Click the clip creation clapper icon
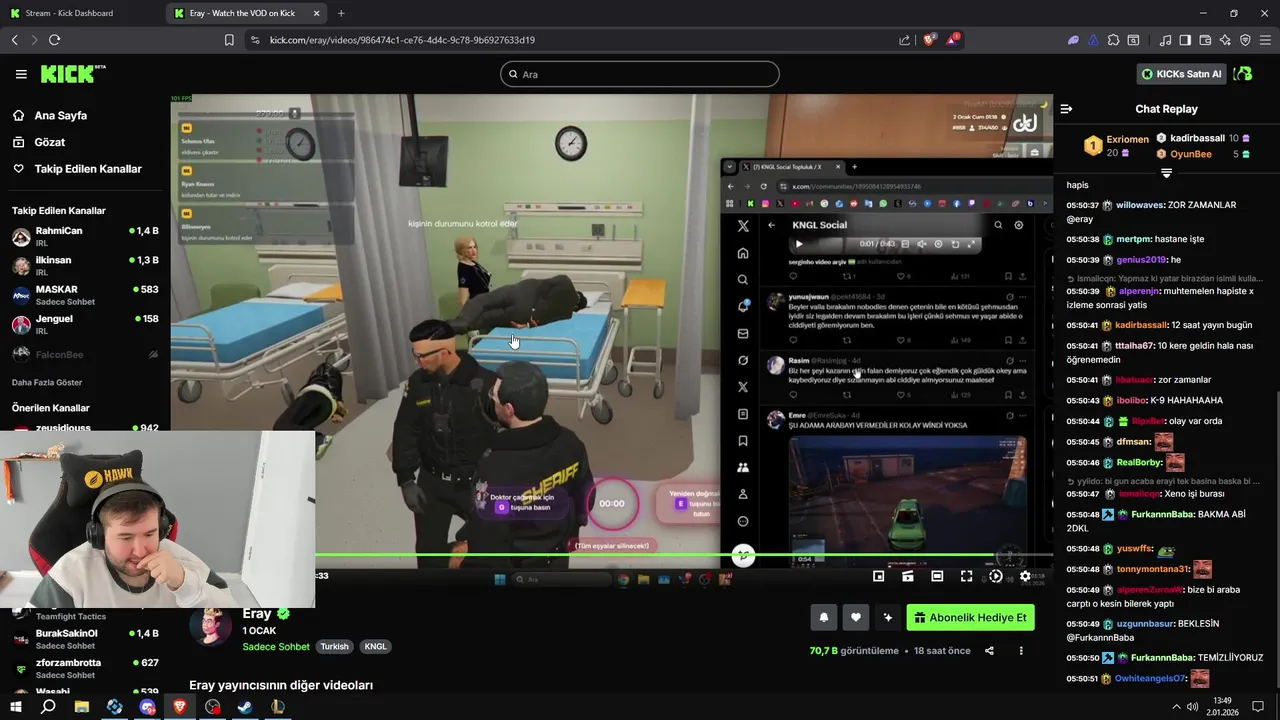This screenshot has height=720, width=1280. (907, 576)
